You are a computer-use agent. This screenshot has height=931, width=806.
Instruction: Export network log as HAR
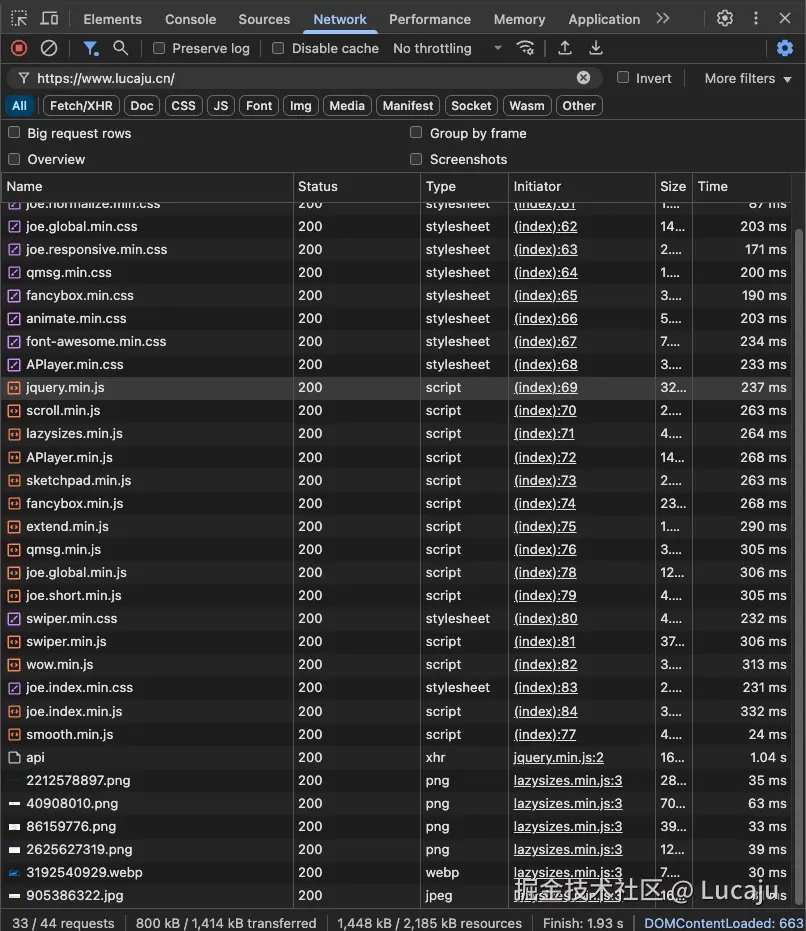coord(595,48)
